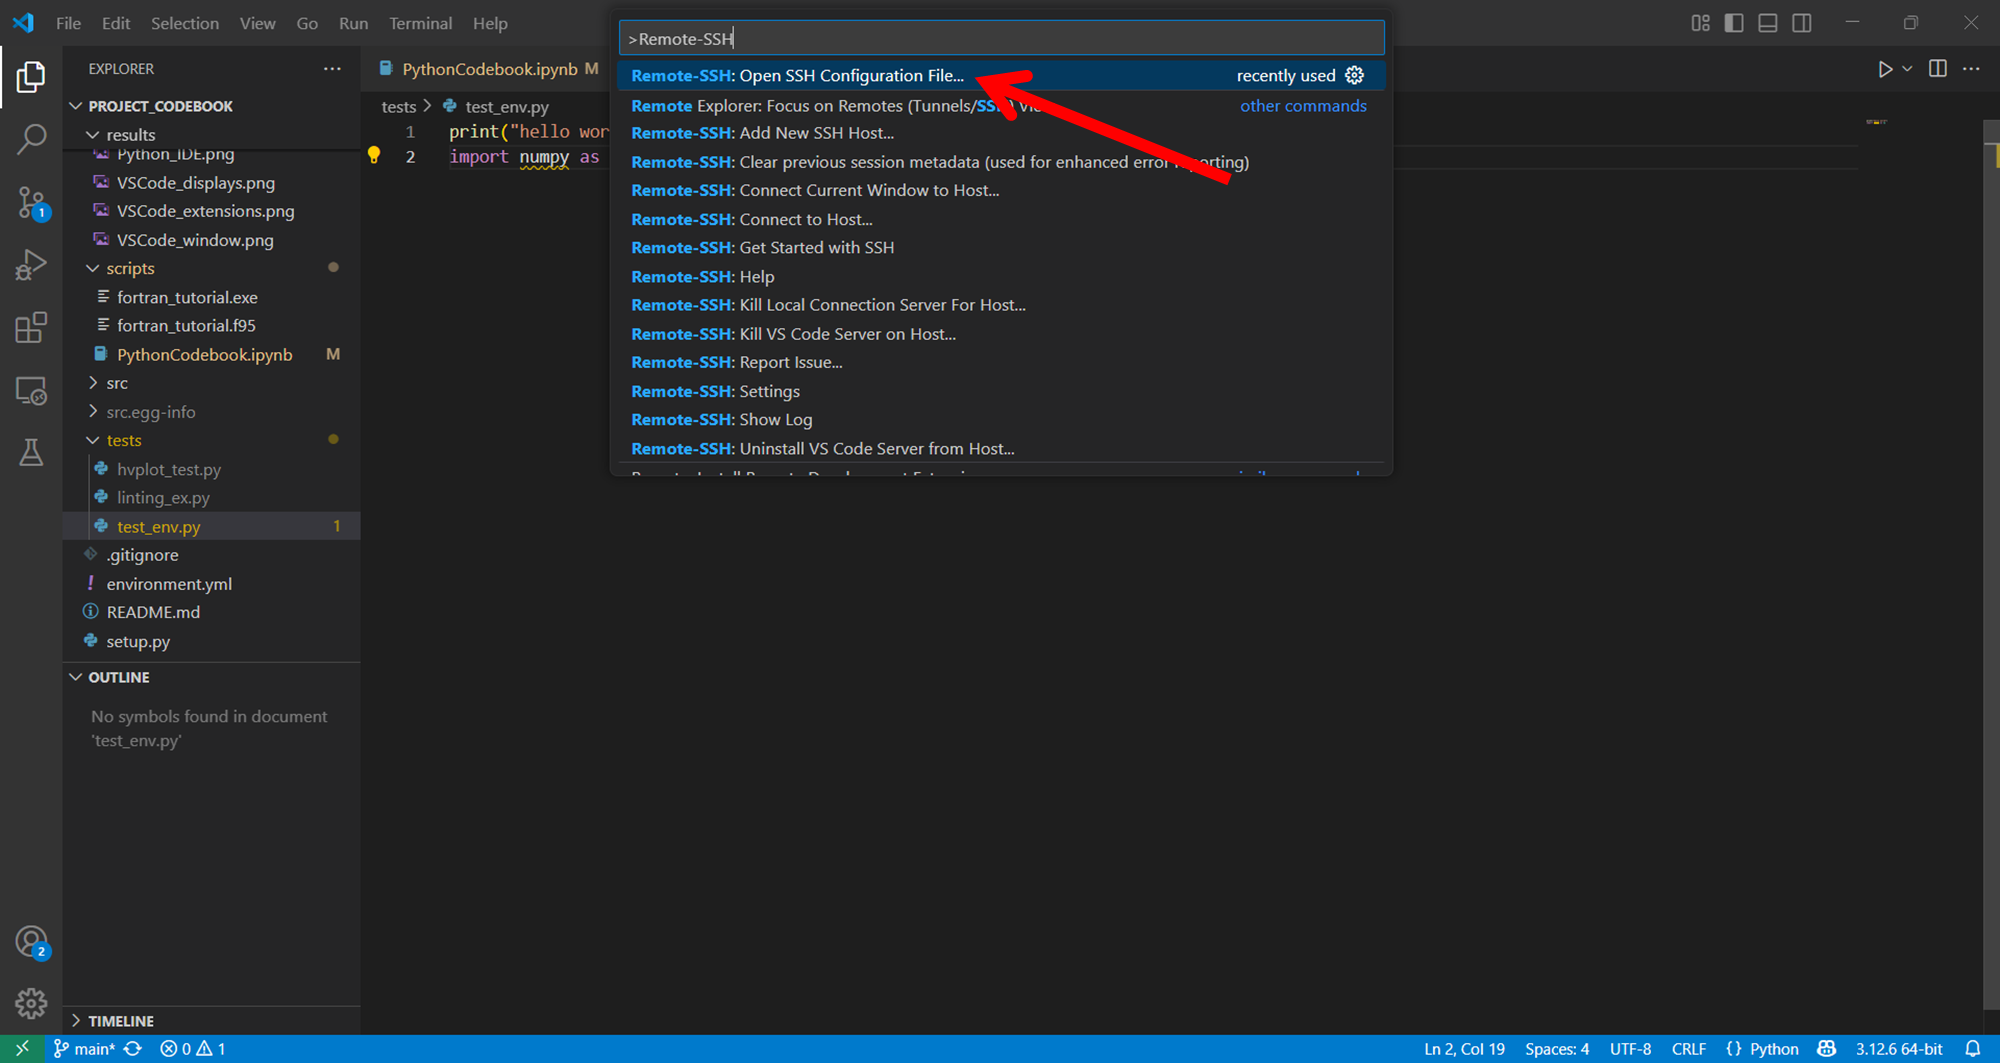Image resolution: width=2000 pixels, height=1063 pixels.
Task: Click the Accounts icon
Action: coord(31,942)
